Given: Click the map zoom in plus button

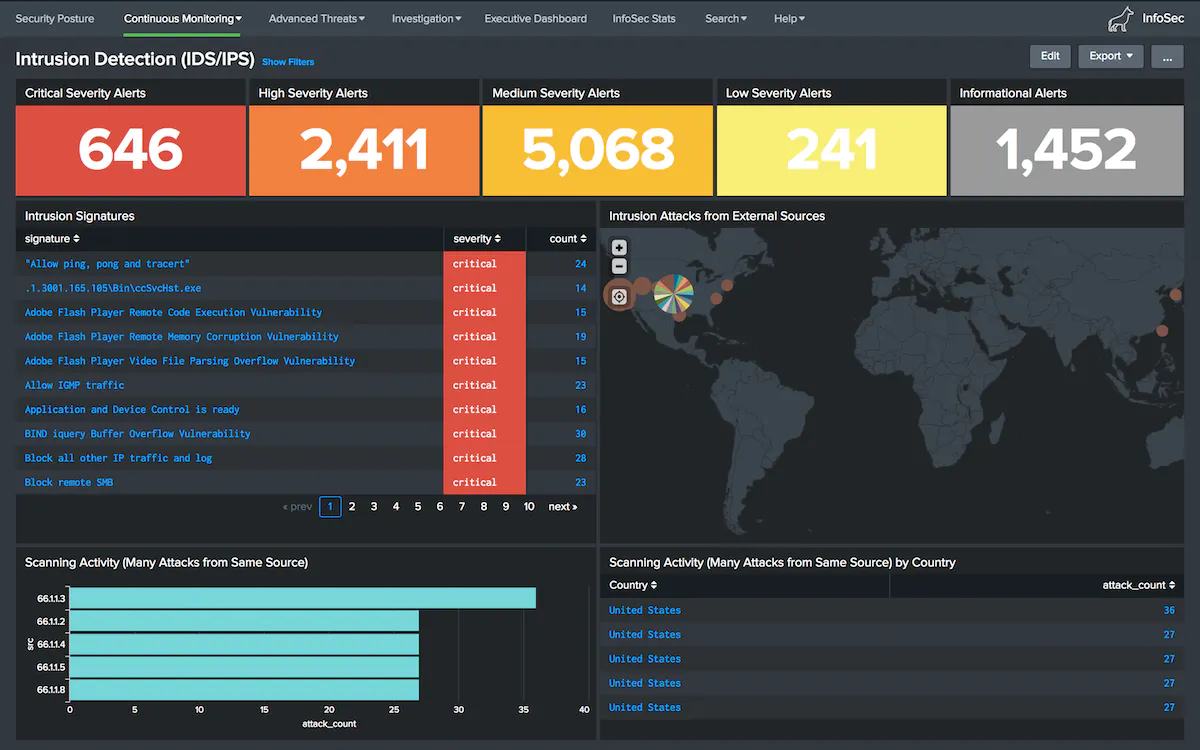Looking at the screenshot, I should (x=619, y=248).
